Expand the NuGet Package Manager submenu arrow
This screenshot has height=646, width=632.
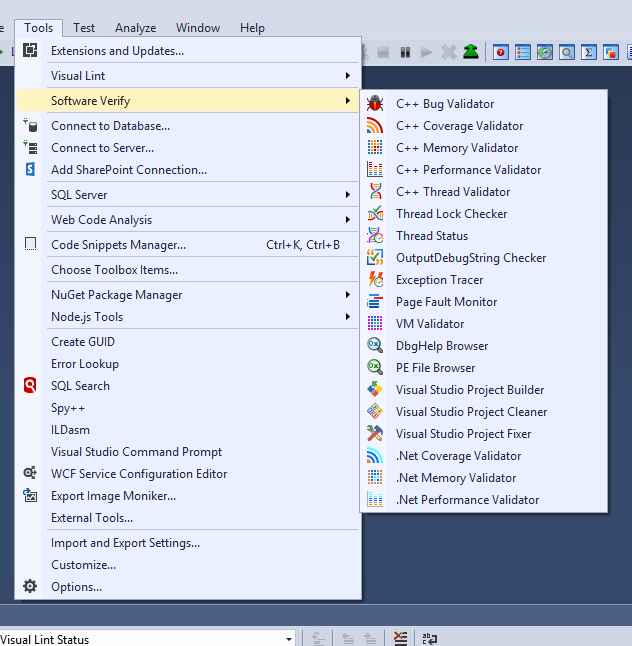click(x=348, y=295)
